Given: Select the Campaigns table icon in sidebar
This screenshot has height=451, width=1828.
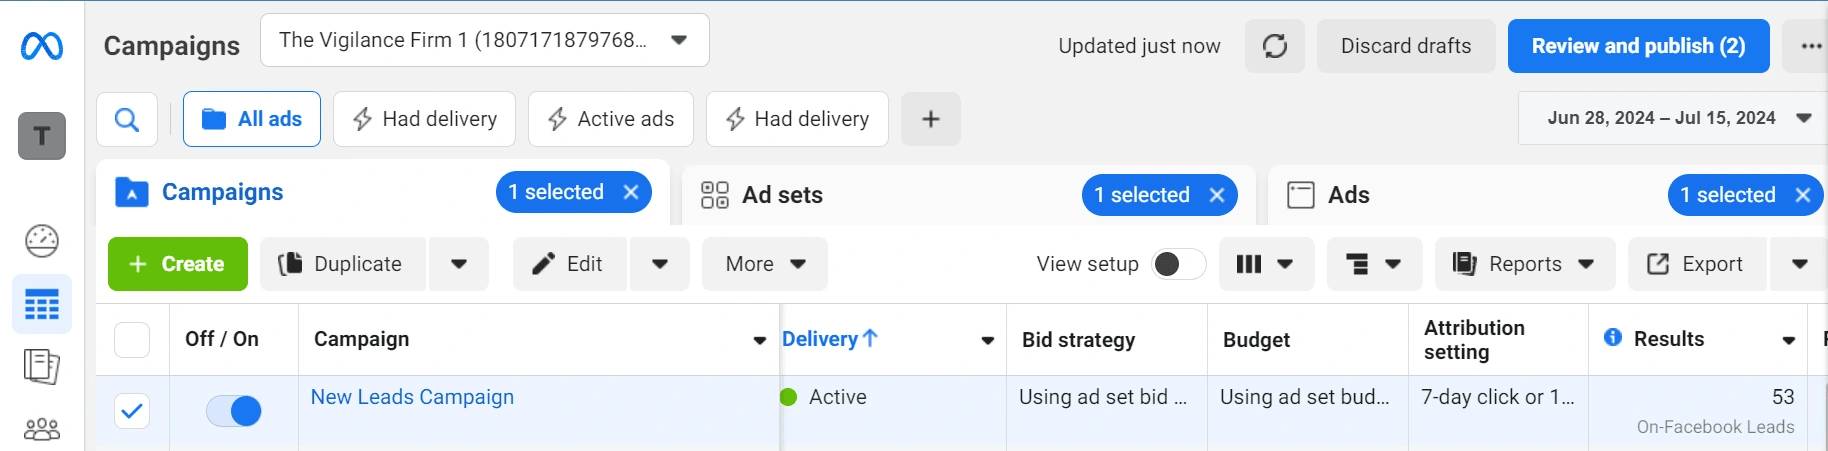Looking at the screenshot, I should 42,305.
